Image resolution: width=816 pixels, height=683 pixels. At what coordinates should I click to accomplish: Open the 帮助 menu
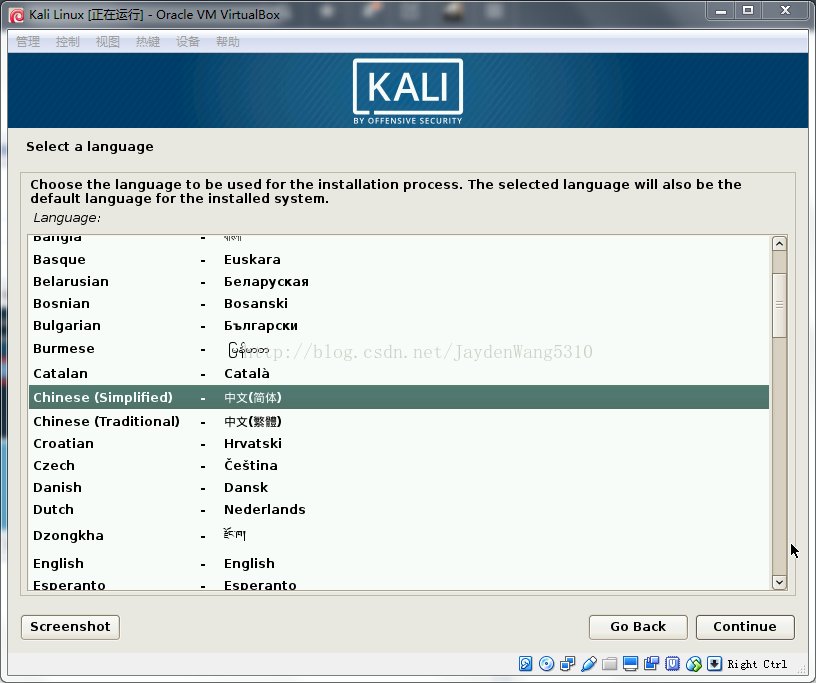(x=228, y=42)
